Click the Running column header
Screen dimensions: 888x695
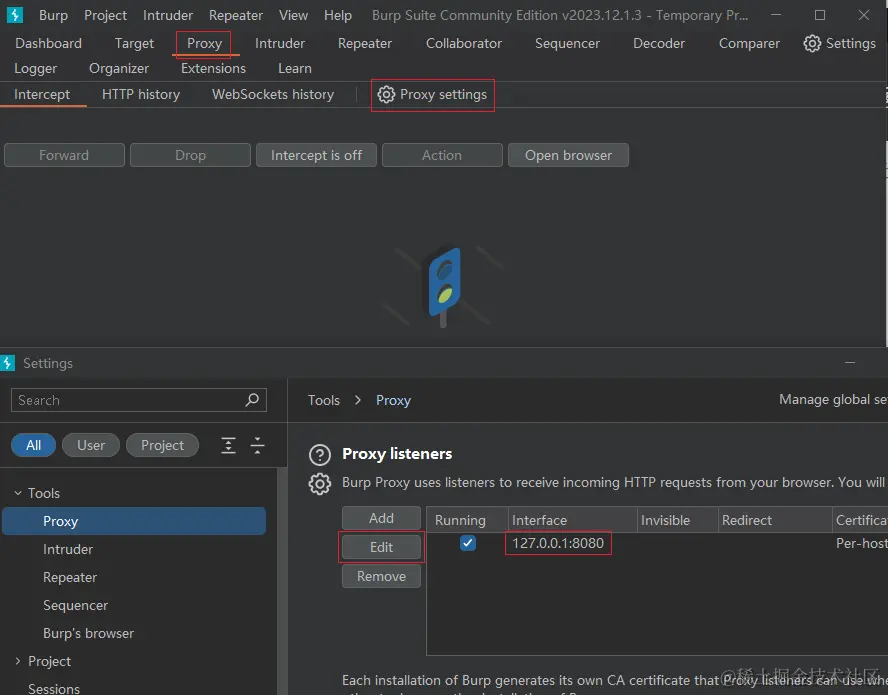pos(468,520)
